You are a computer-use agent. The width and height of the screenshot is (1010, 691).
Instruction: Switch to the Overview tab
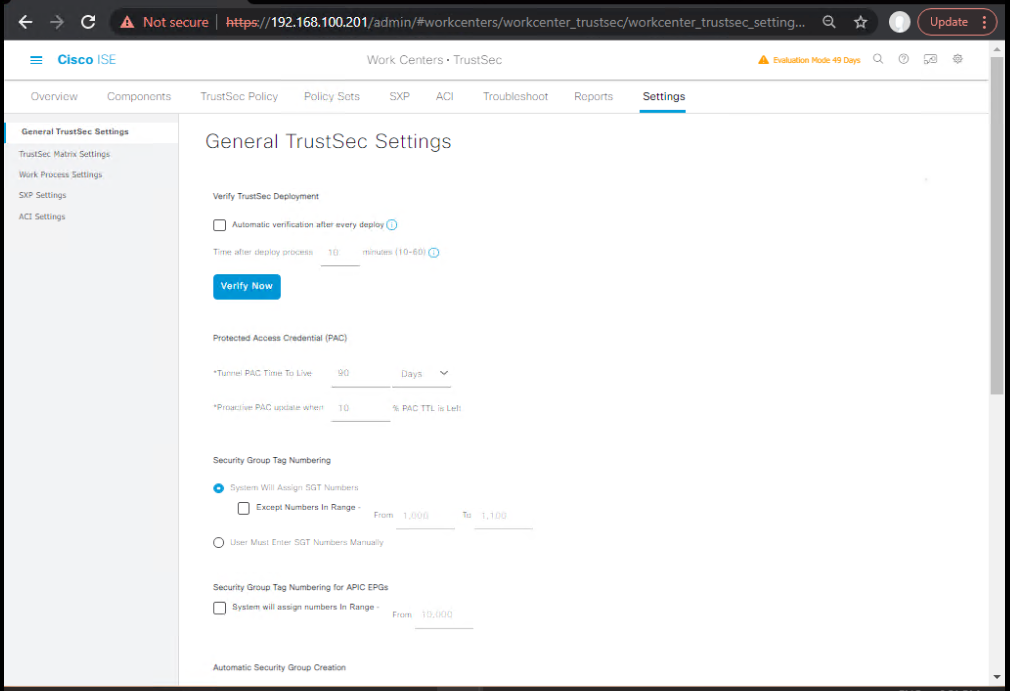(54, 97)
